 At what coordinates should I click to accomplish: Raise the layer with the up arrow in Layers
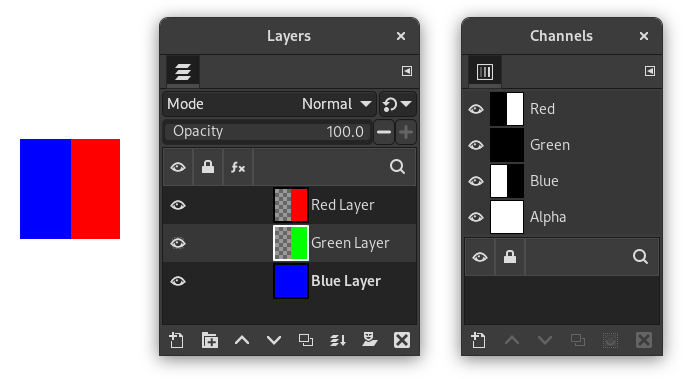tap(242, 340)
